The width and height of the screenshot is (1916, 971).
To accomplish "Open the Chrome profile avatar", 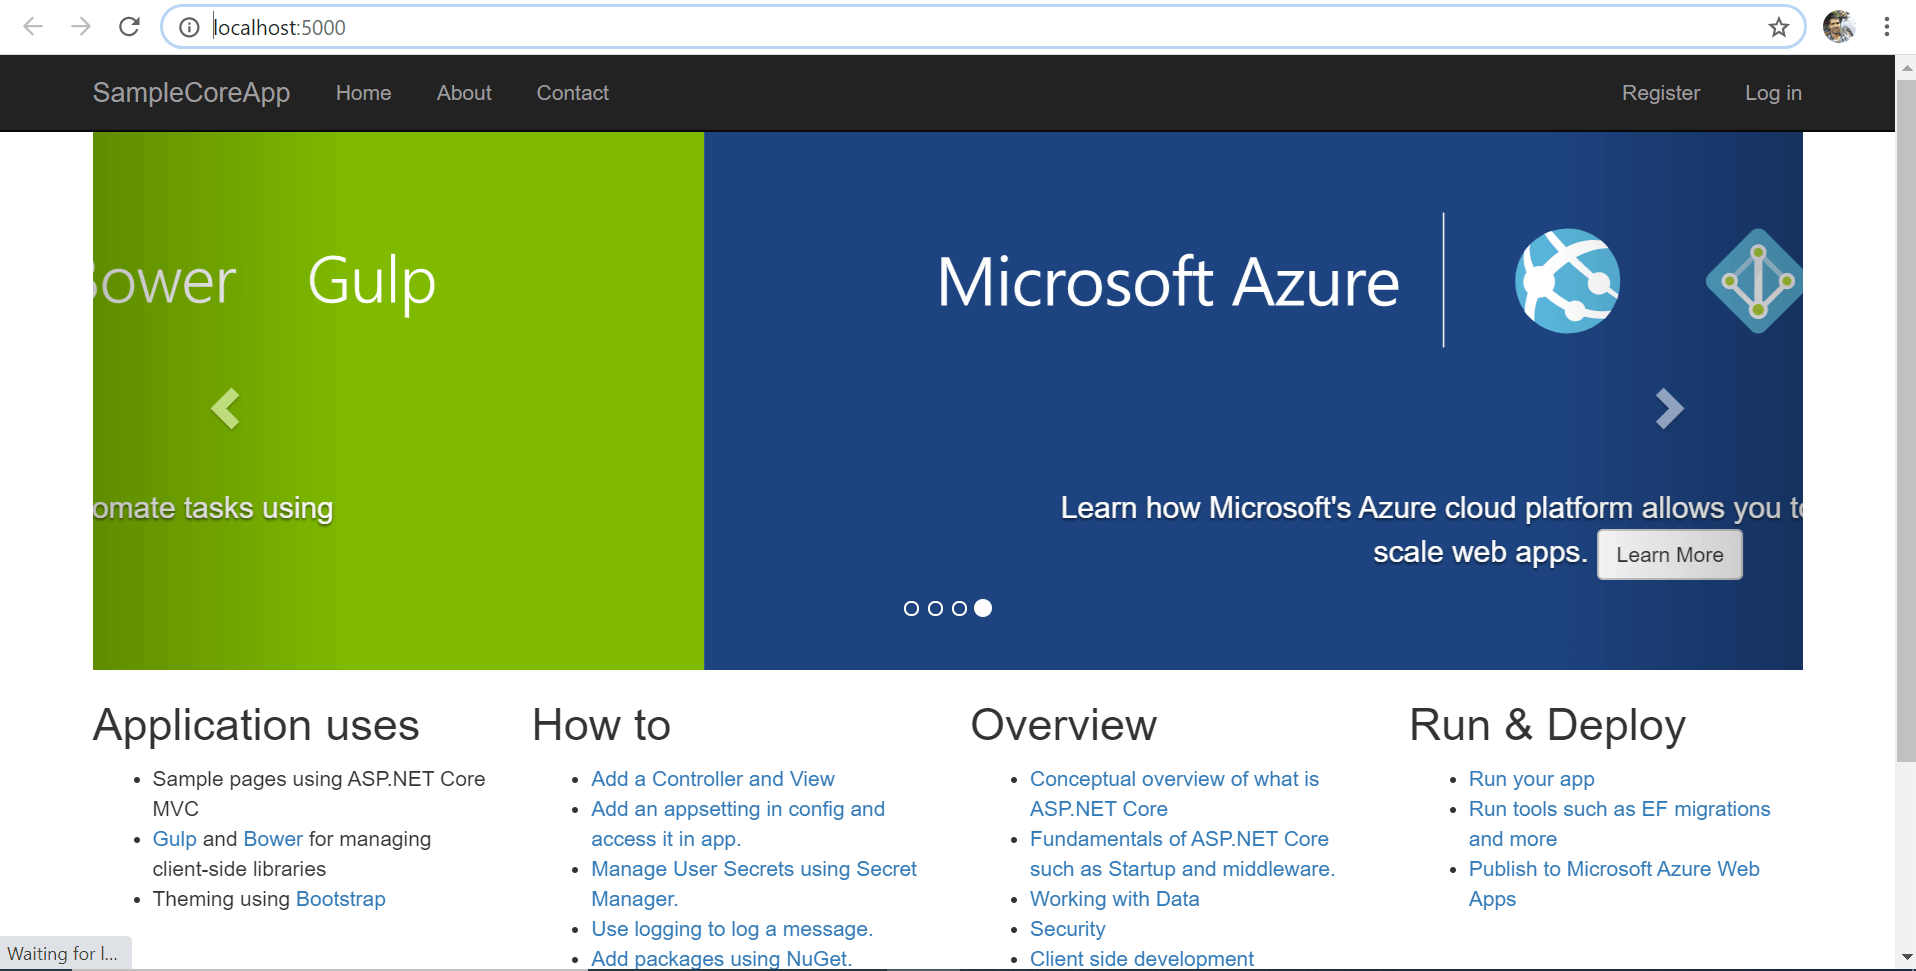I will coord(1840,27).
